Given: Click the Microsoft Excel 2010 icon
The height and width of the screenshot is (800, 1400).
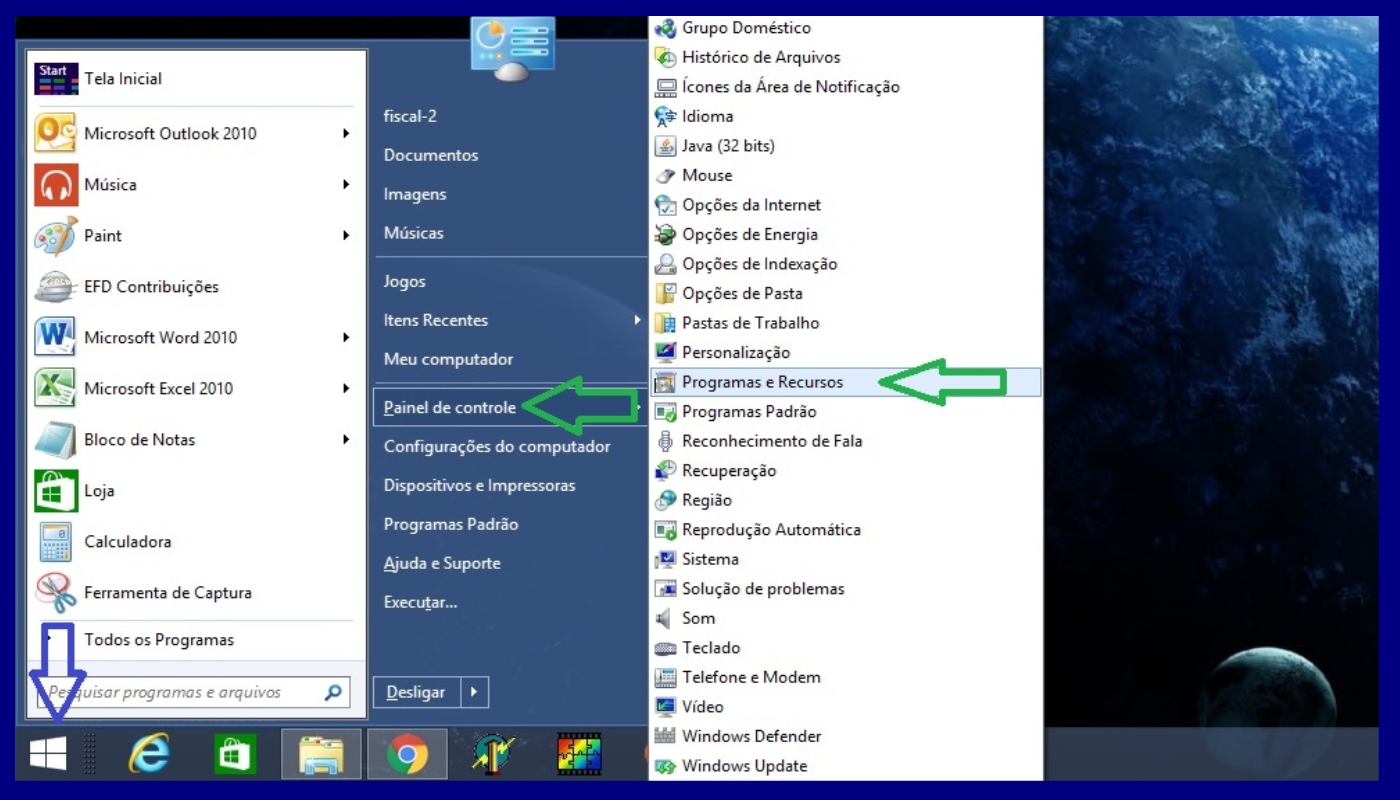Looking at the screenshot, I should point(56,388).
